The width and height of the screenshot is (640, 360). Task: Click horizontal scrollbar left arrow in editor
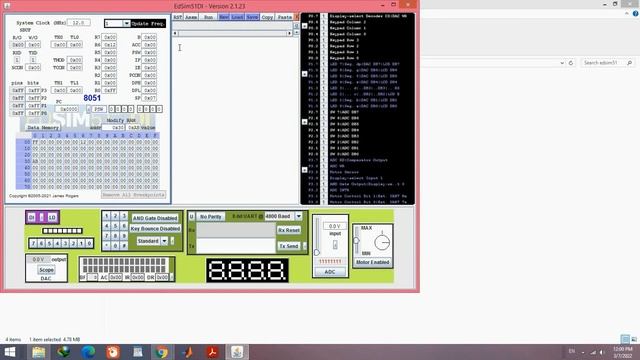click(x=176, y=33)
